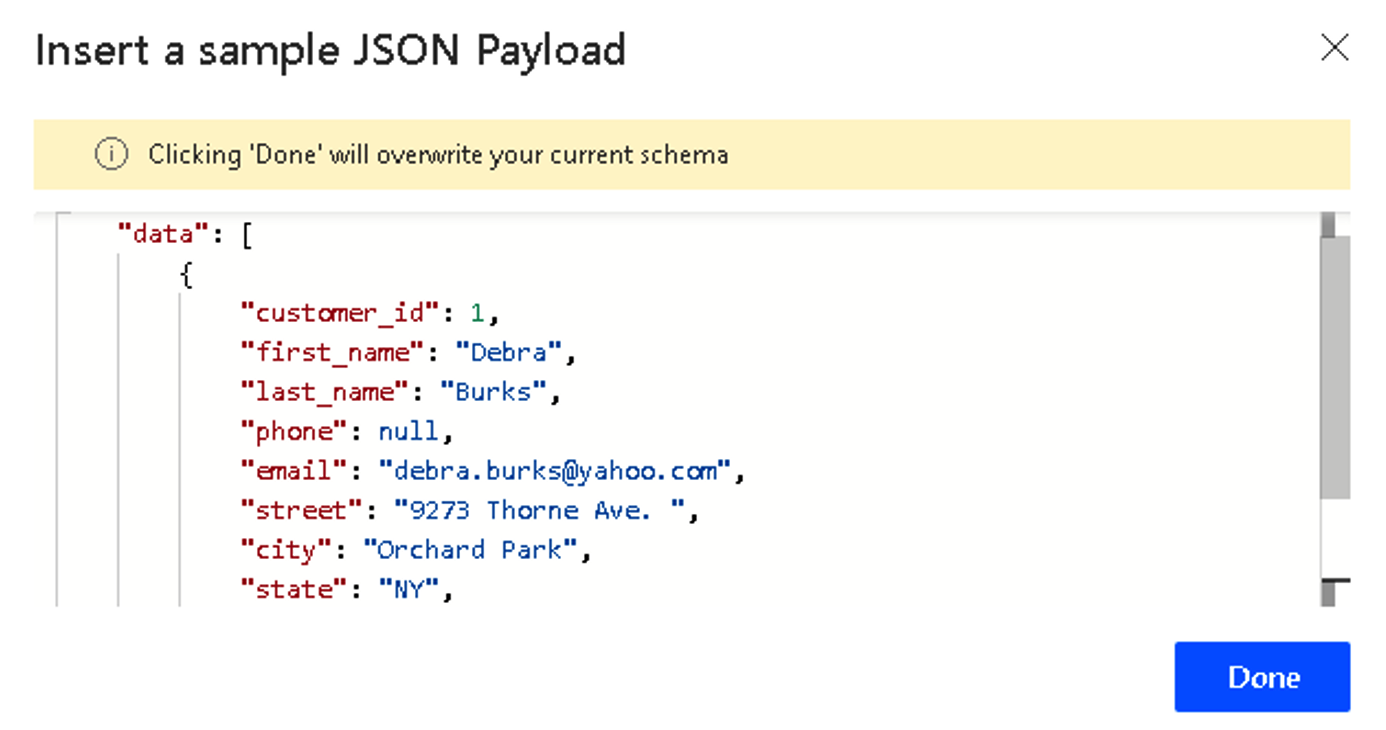Close the Insert a sample JSON Payload dialog
Image resolution: width=1386 pixels, height=730 pixels.
tap(1334, 47)
